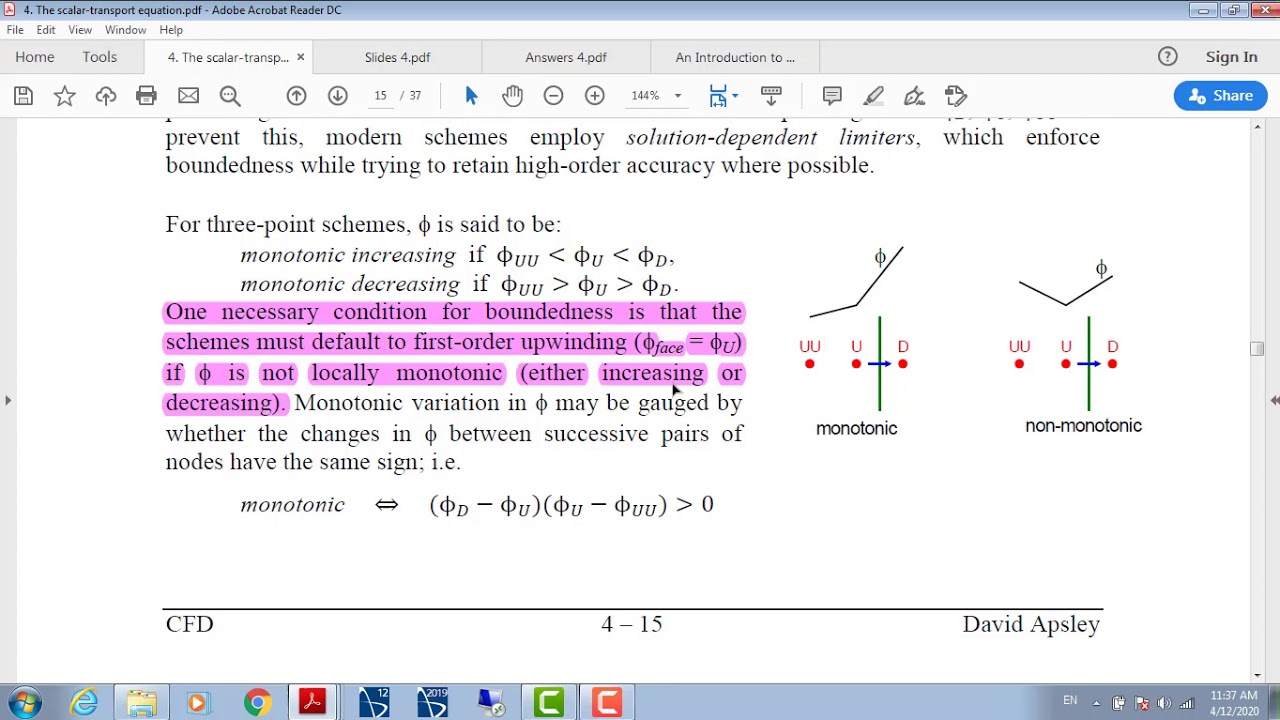Zoom in with the plus button
This screenshot has height=720, width=1280.
(595, 96)
